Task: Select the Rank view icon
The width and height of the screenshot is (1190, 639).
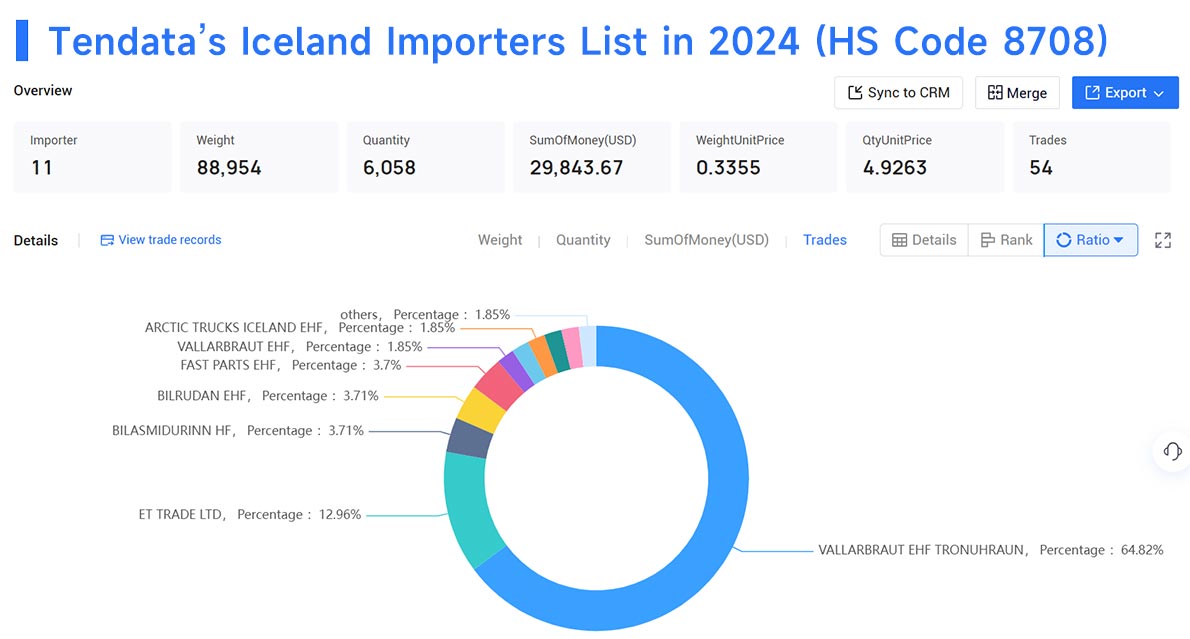Action: pyautogui.click(x=988, y=240)
